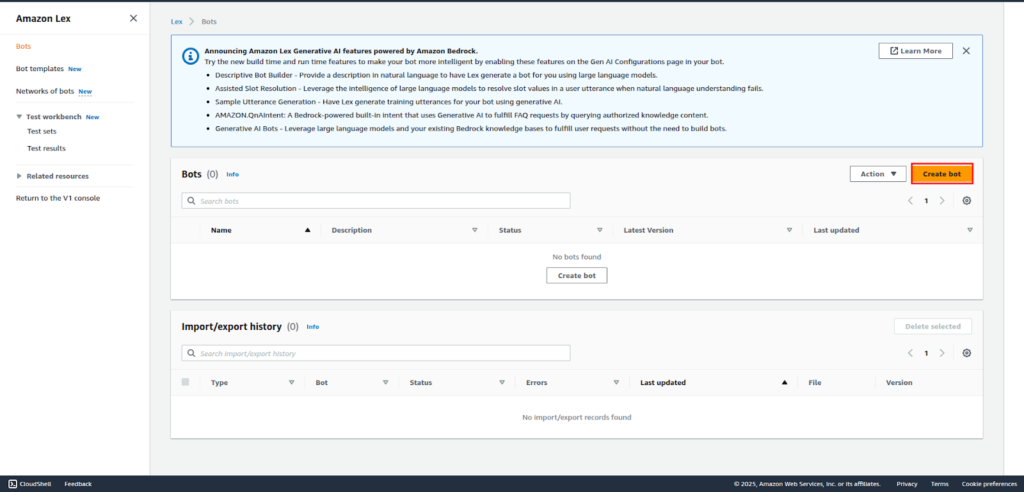Open the Action dropdown

(x=878, y=174)
